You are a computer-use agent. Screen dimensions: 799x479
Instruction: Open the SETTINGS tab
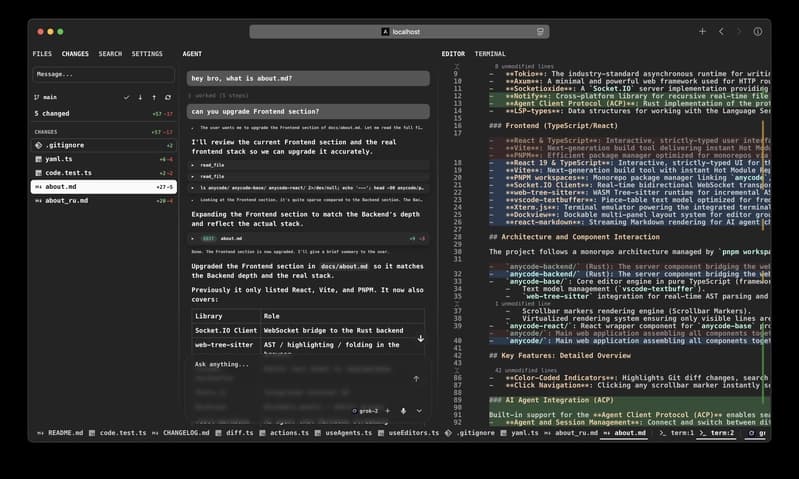(147, 54)
